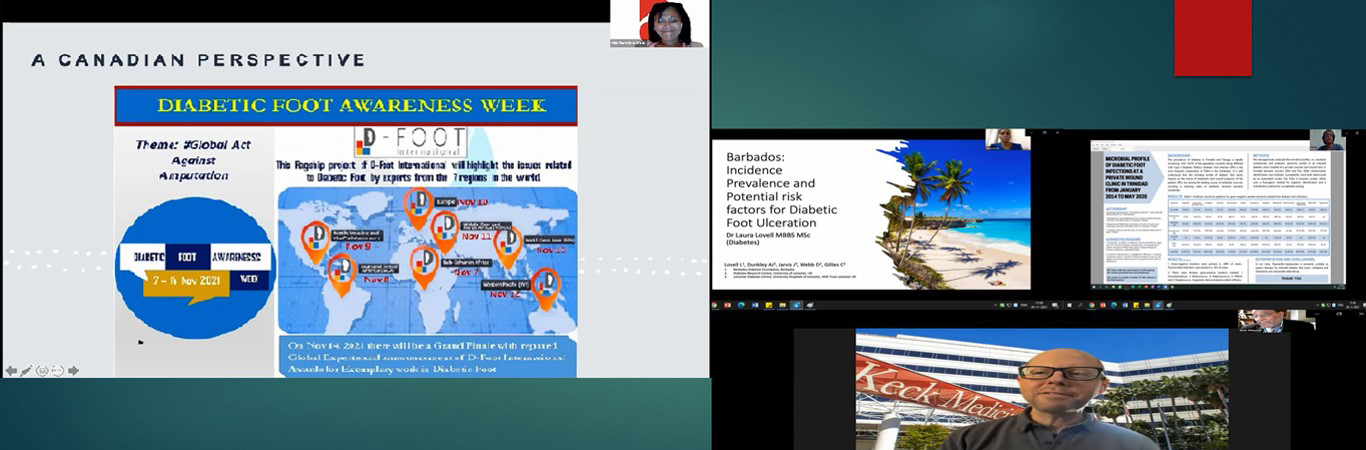1366x450 pixels.
Task: Click the D-FOOT International logo
Action: click(x=410, y=140)
